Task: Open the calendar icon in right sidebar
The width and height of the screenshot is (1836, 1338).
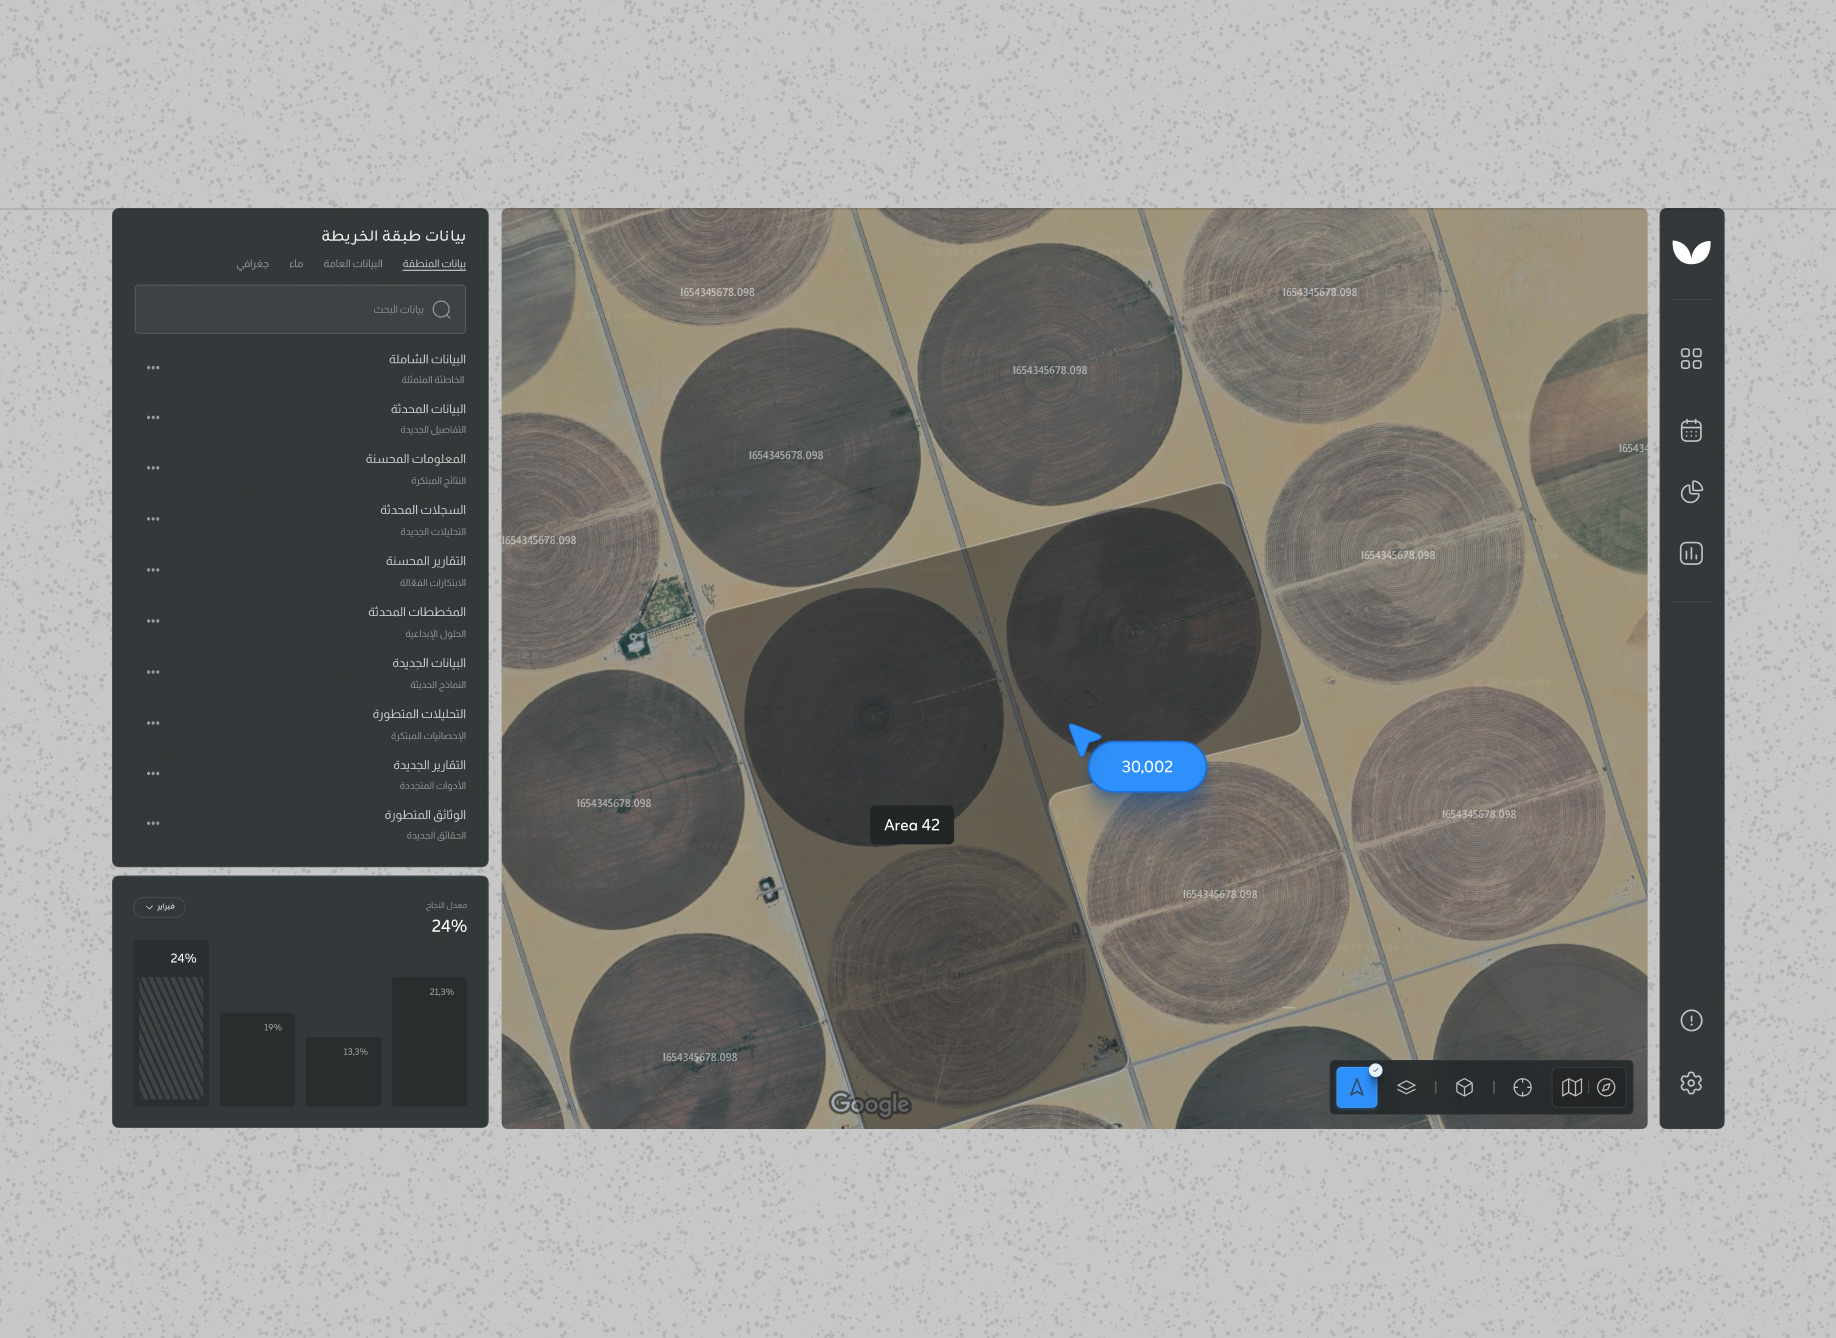Action: [1691, 430]
